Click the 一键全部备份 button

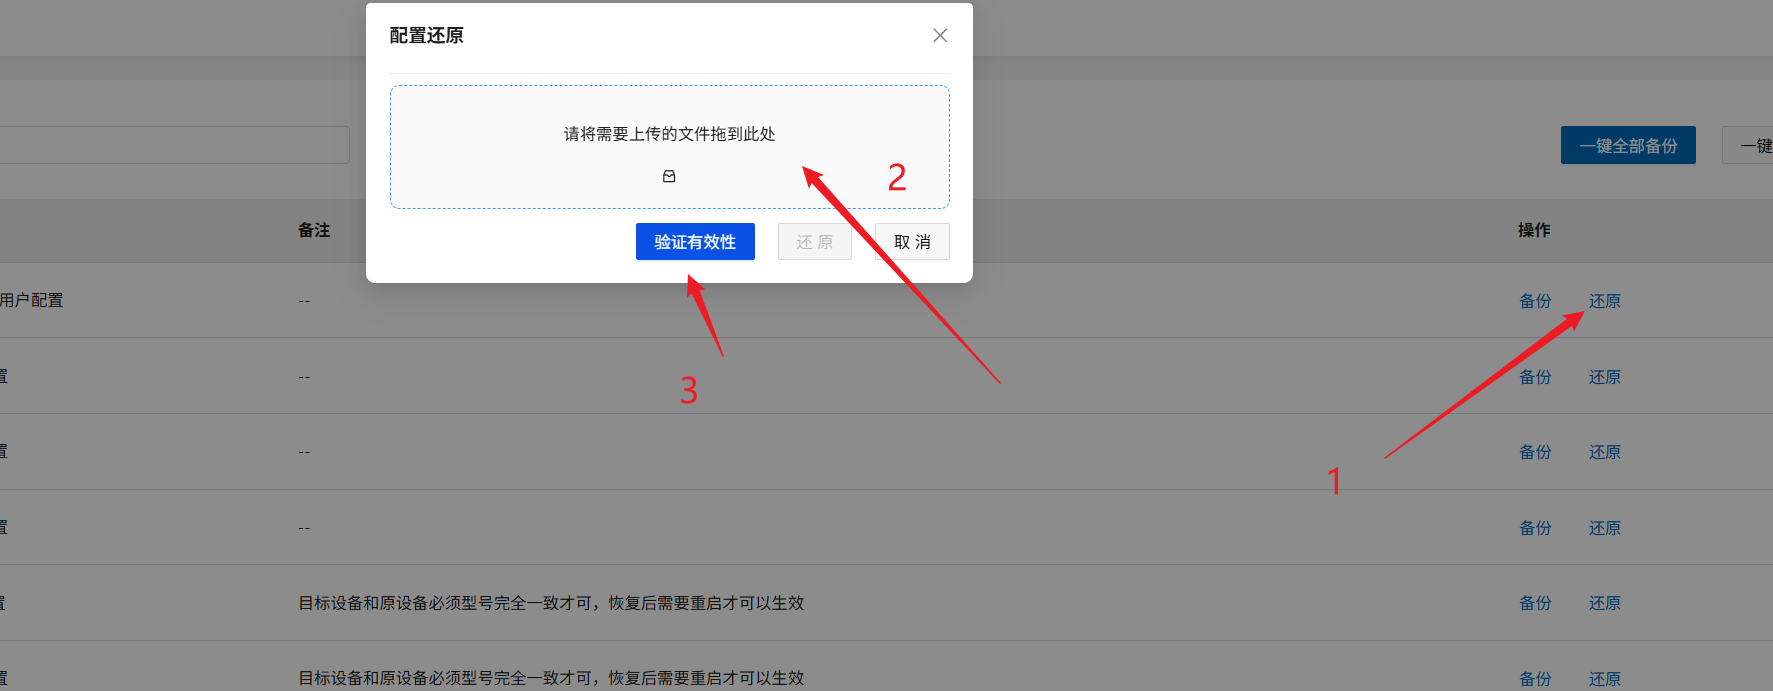click(1628, 145)
